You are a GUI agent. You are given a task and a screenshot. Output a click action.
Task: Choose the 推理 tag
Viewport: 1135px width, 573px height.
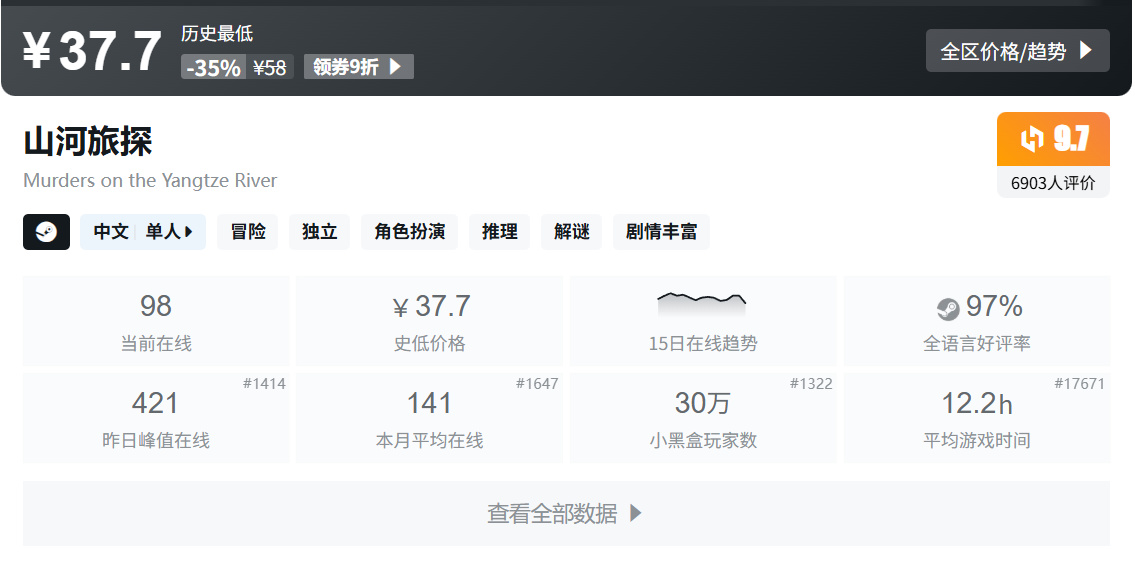pyautogui.click(x=499, y=232)
